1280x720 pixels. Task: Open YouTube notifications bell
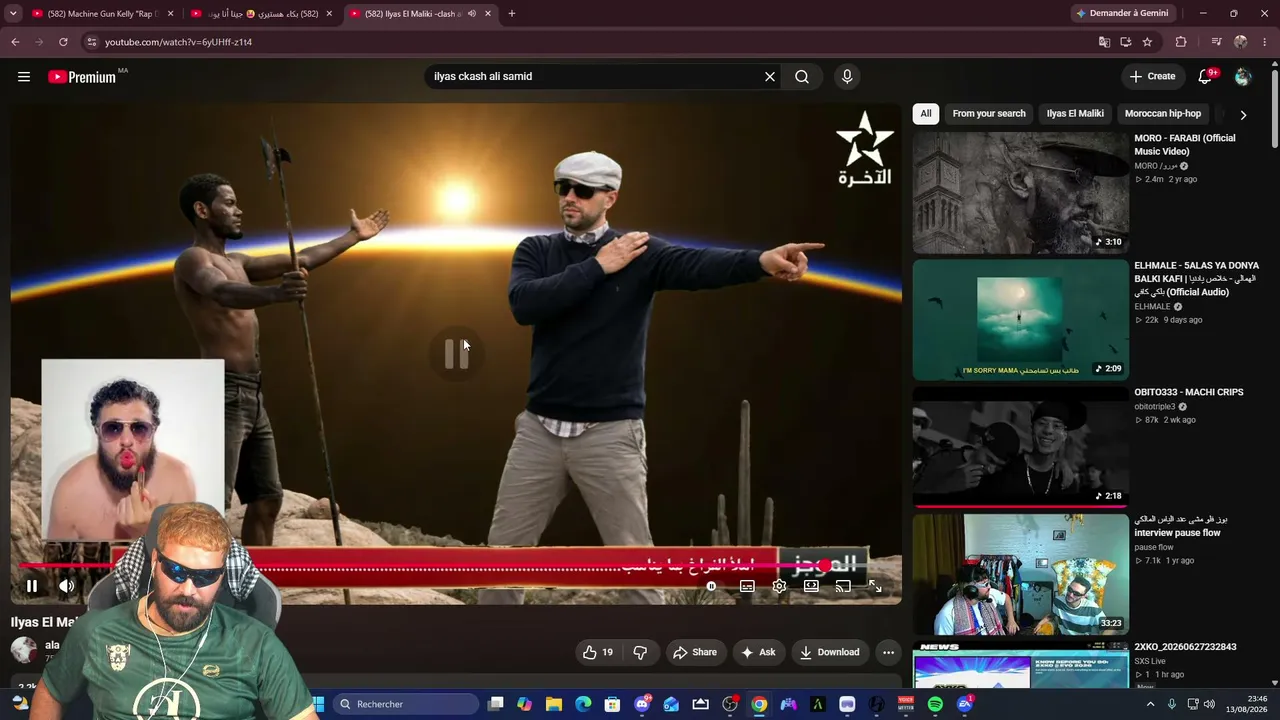1205,77
